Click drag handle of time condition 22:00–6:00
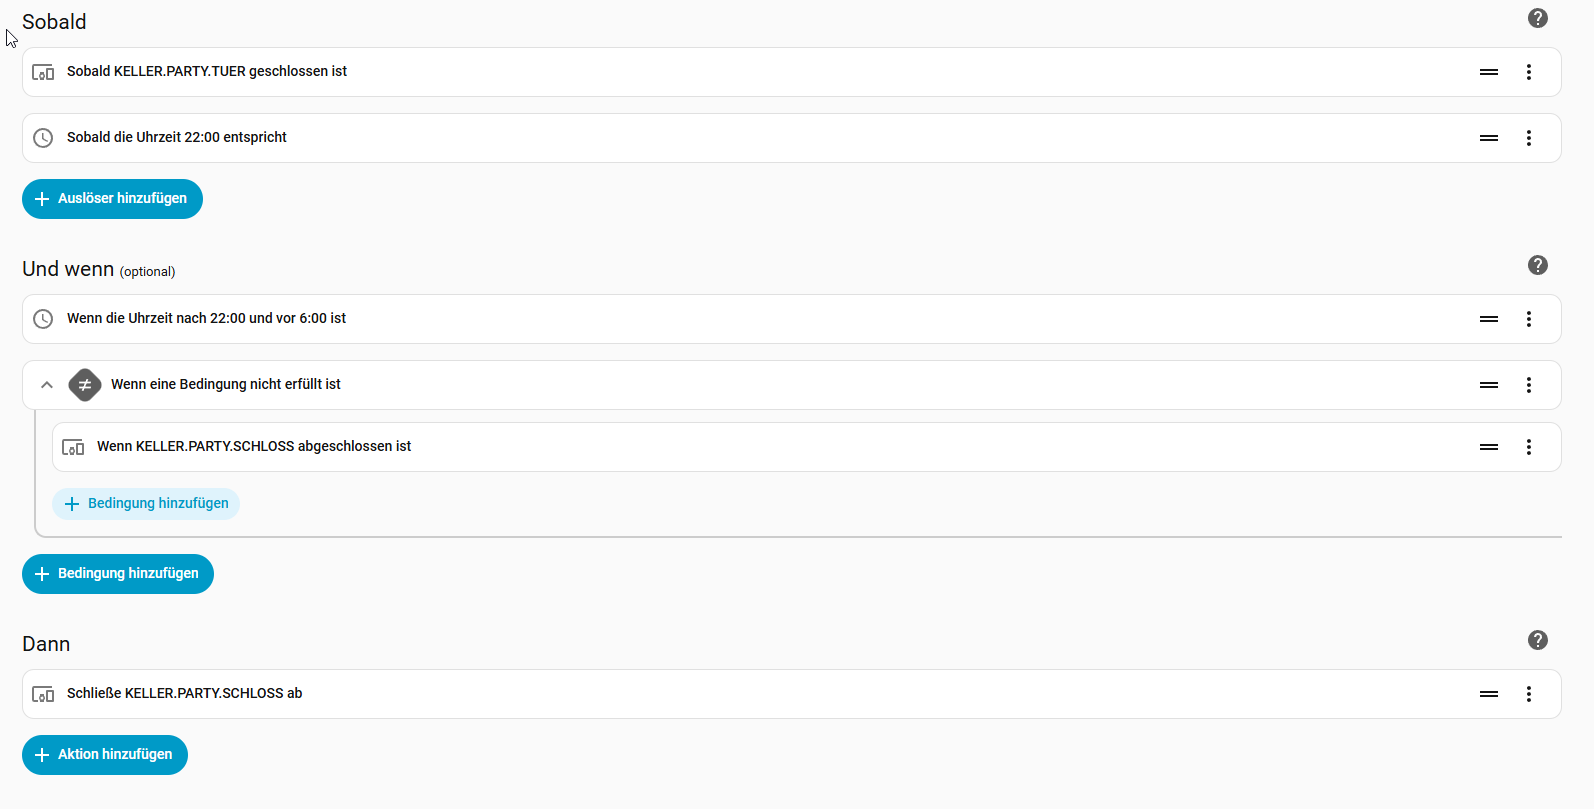Image resolution: width=1594 pixels, height=809 pixels. (x=1489, y=319)
